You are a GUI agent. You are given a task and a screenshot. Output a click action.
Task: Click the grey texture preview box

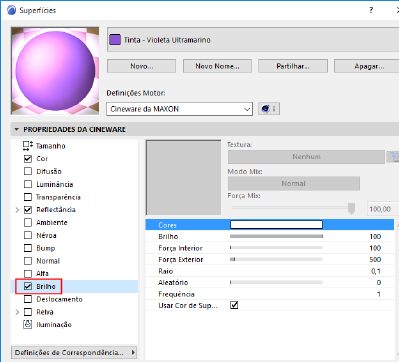point(184,177)
